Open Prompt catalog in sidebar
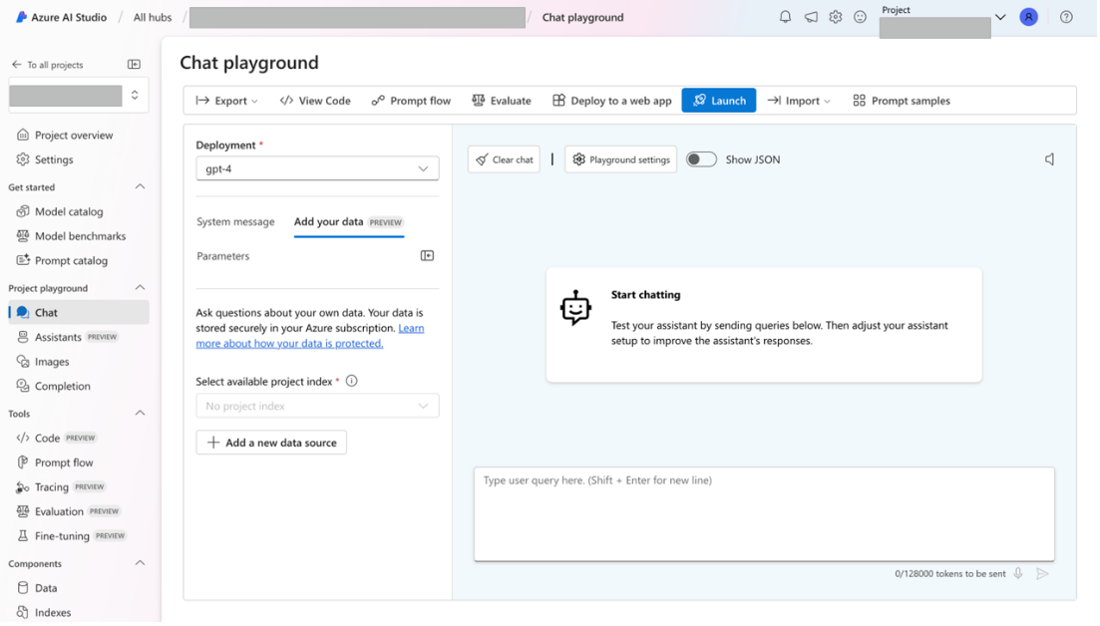Screen dimensions: 1100x626 pyautogui.click(x=71, y=260)
